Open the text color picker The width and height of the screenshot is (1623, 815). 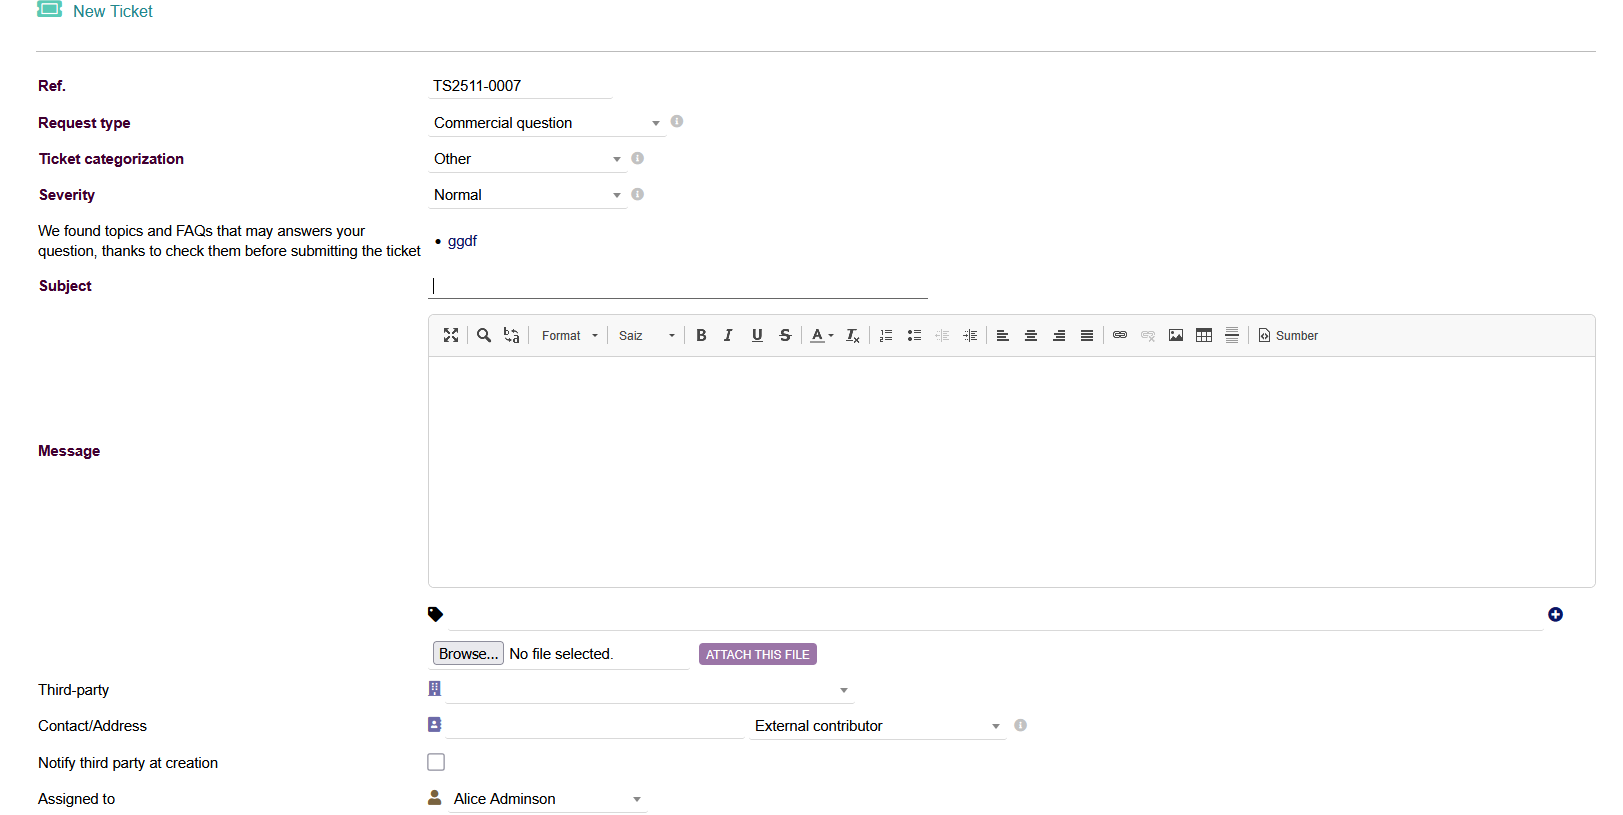tap(821, 336)
